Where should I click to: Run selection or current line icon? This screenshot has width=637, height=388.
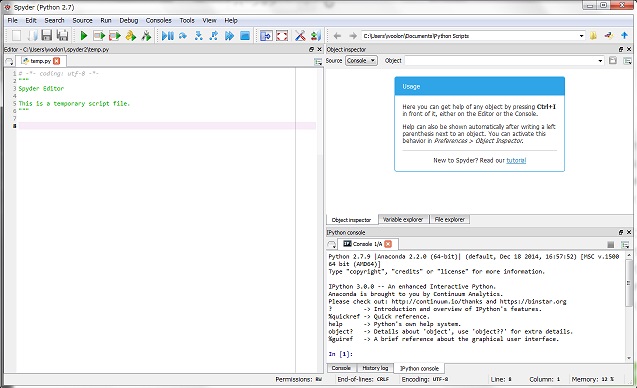click(130, 36)
